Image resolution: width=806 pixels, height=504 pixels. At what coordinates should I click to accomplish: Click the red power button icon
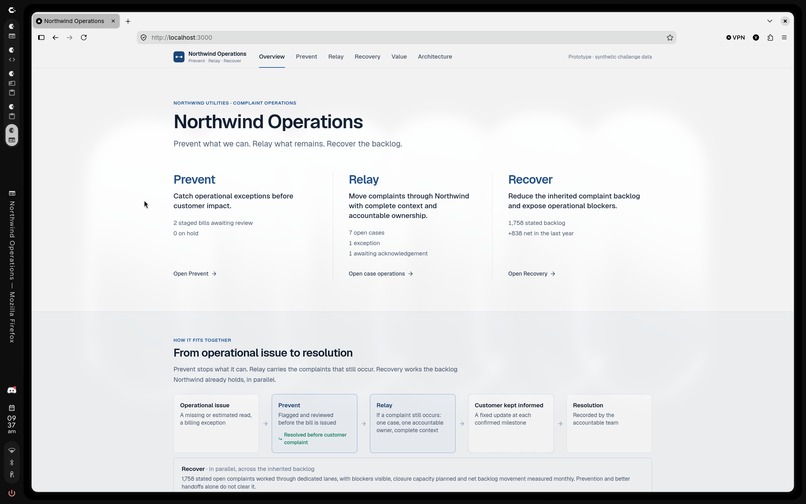[12, 493]
